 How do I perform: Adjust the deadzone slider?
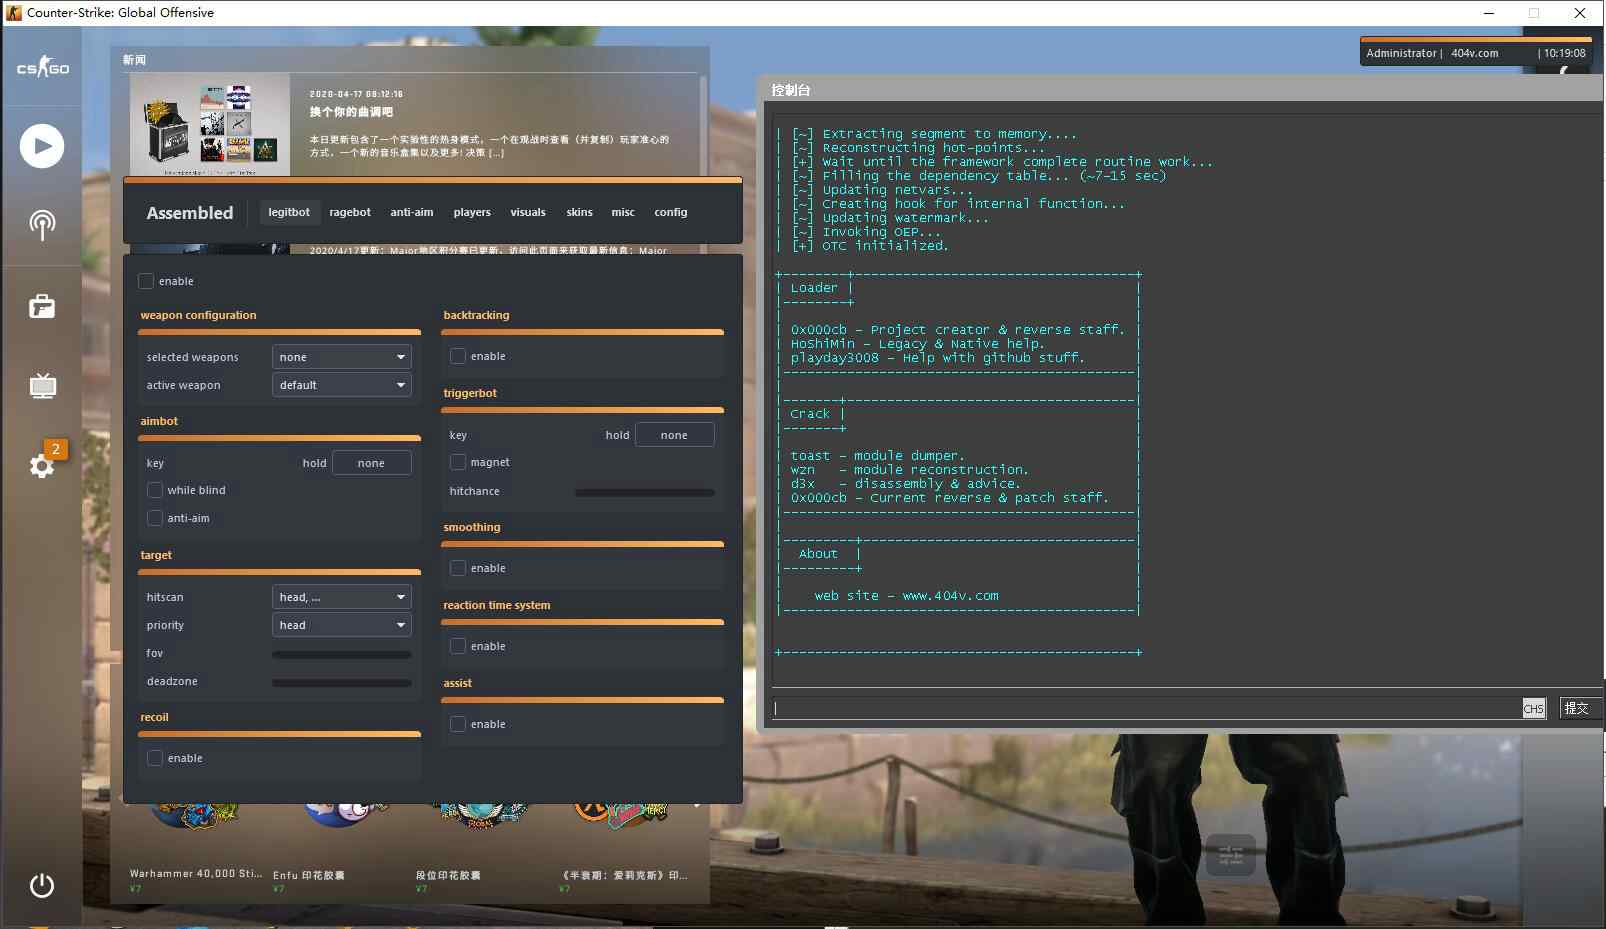(342, 682)
